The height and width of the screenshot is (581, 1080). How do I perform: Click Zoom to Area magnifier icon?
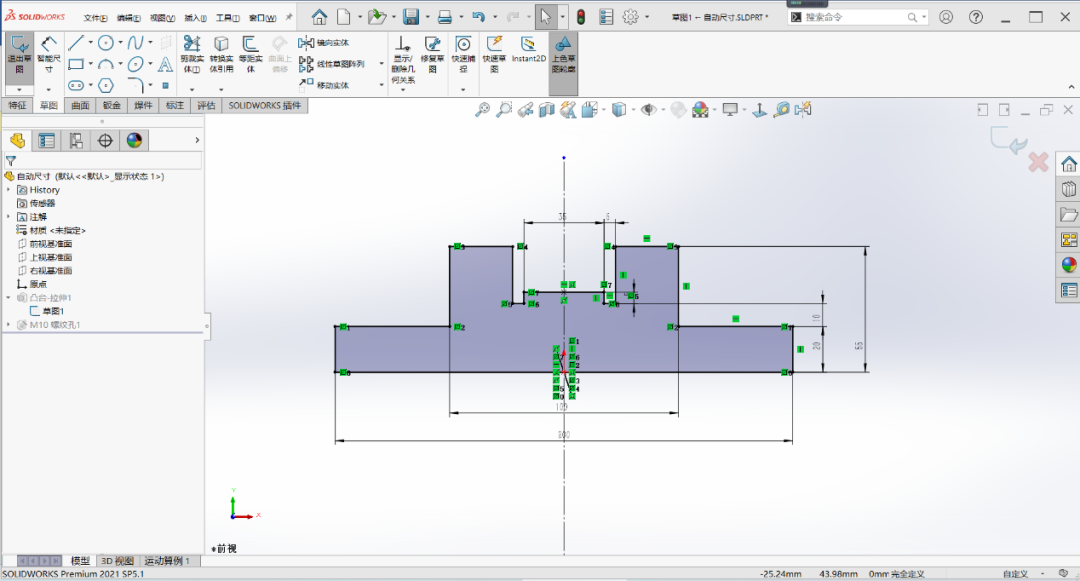504,109
